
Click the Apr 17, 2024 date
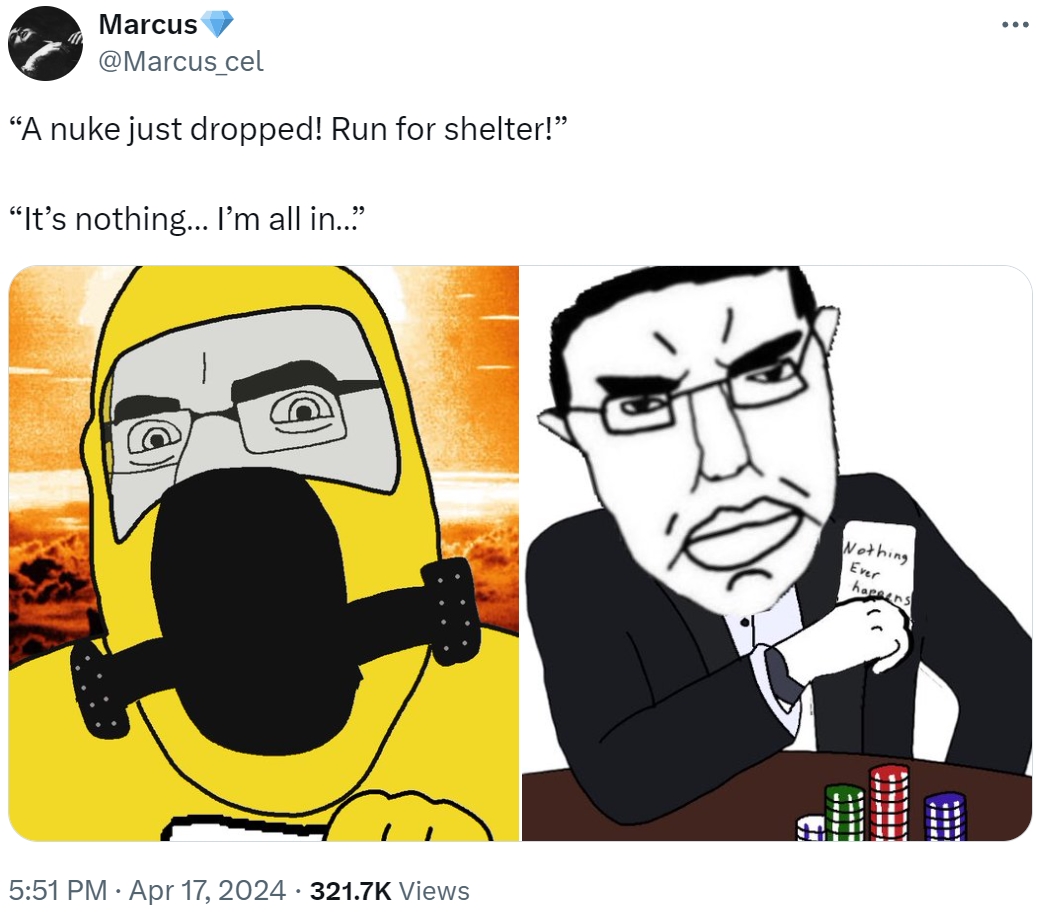tap(207, 890)
